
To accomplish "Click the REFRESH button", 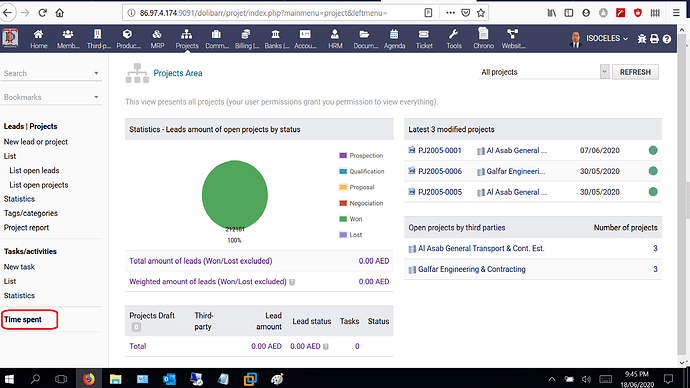I will click(x=635, y=72).
